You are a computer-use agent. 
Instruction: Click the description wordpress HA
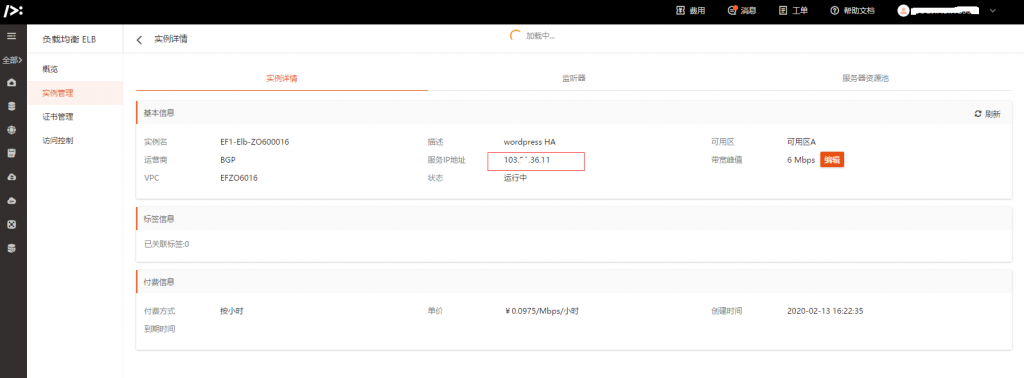pyautogui.click(x=530, y=142)
